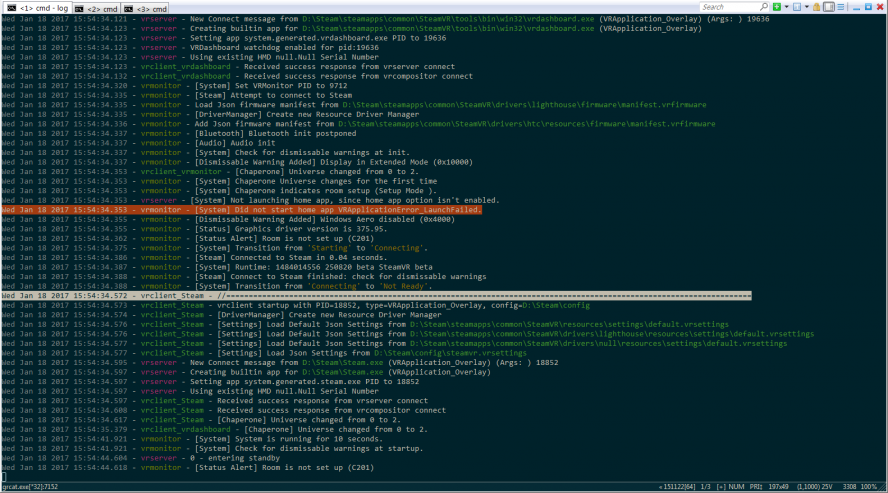Image resolution: width=888 pixels, height=493 pixels.
Task: Click the green New Console plus icon
Action: [x=778, y=7]
